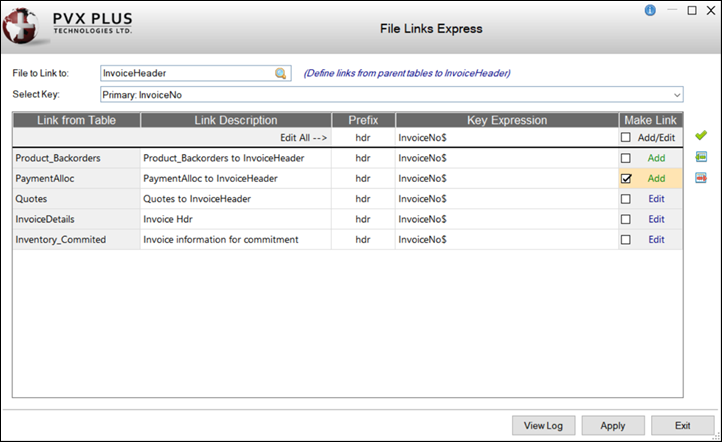Click the green arrow icon beside the grid
This screenshot has height=442, width=722.
(701, 157)
